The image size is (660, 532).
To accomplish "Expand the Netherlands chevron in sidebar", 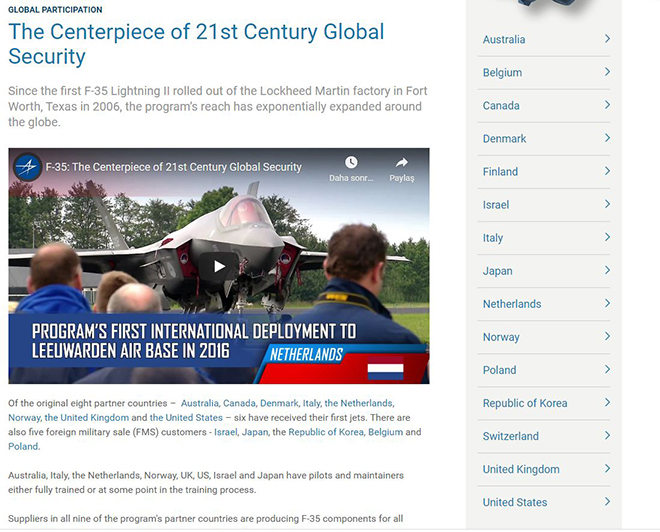I will click(x=607, y=303).
